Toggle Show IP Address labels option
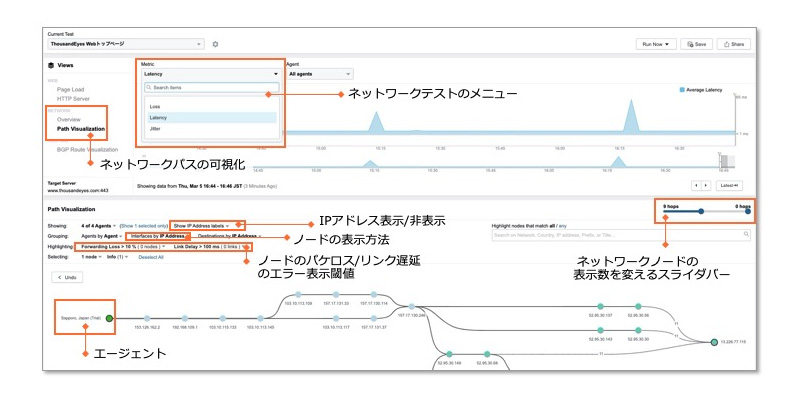Image resolution: width=800 pixels, height=400 pixels. [x=206, y=226]
